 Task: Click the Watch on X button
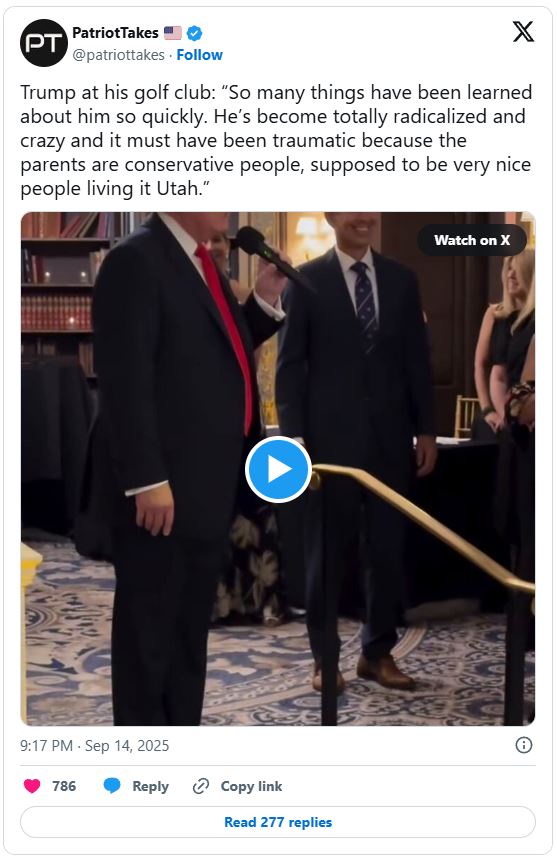[472, 240]
